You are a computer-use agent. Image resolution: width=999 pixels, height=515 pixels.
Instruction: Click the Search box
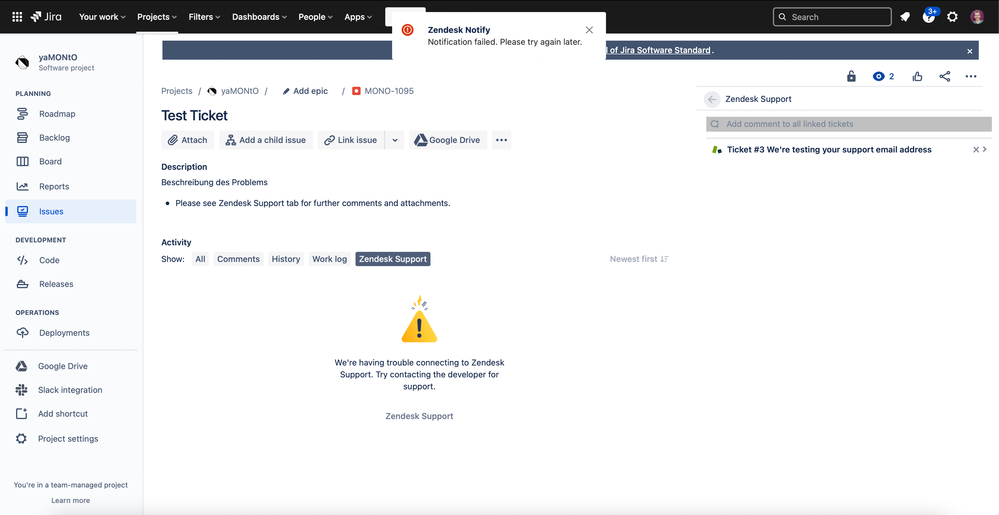tap(832, 17)
